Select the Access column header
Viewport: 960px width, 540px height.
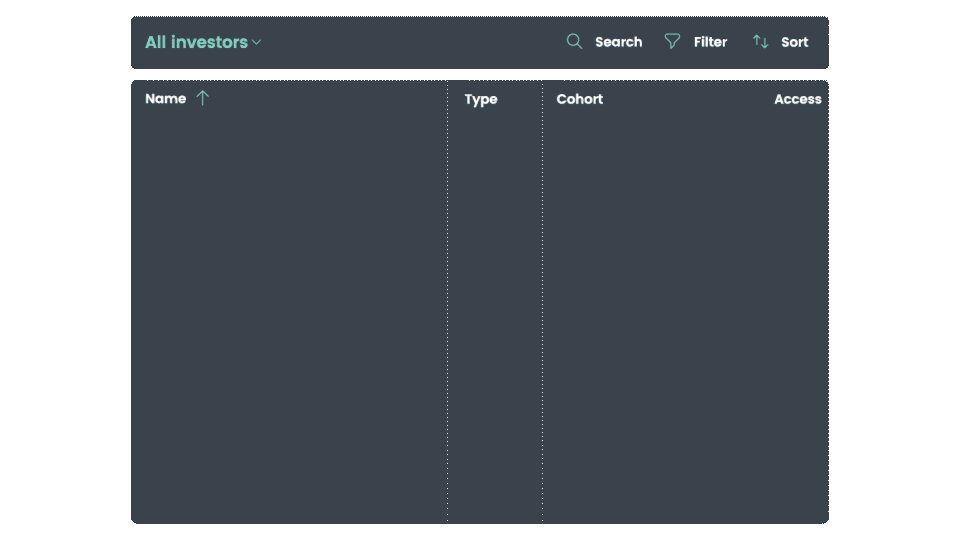pos(798,99)
